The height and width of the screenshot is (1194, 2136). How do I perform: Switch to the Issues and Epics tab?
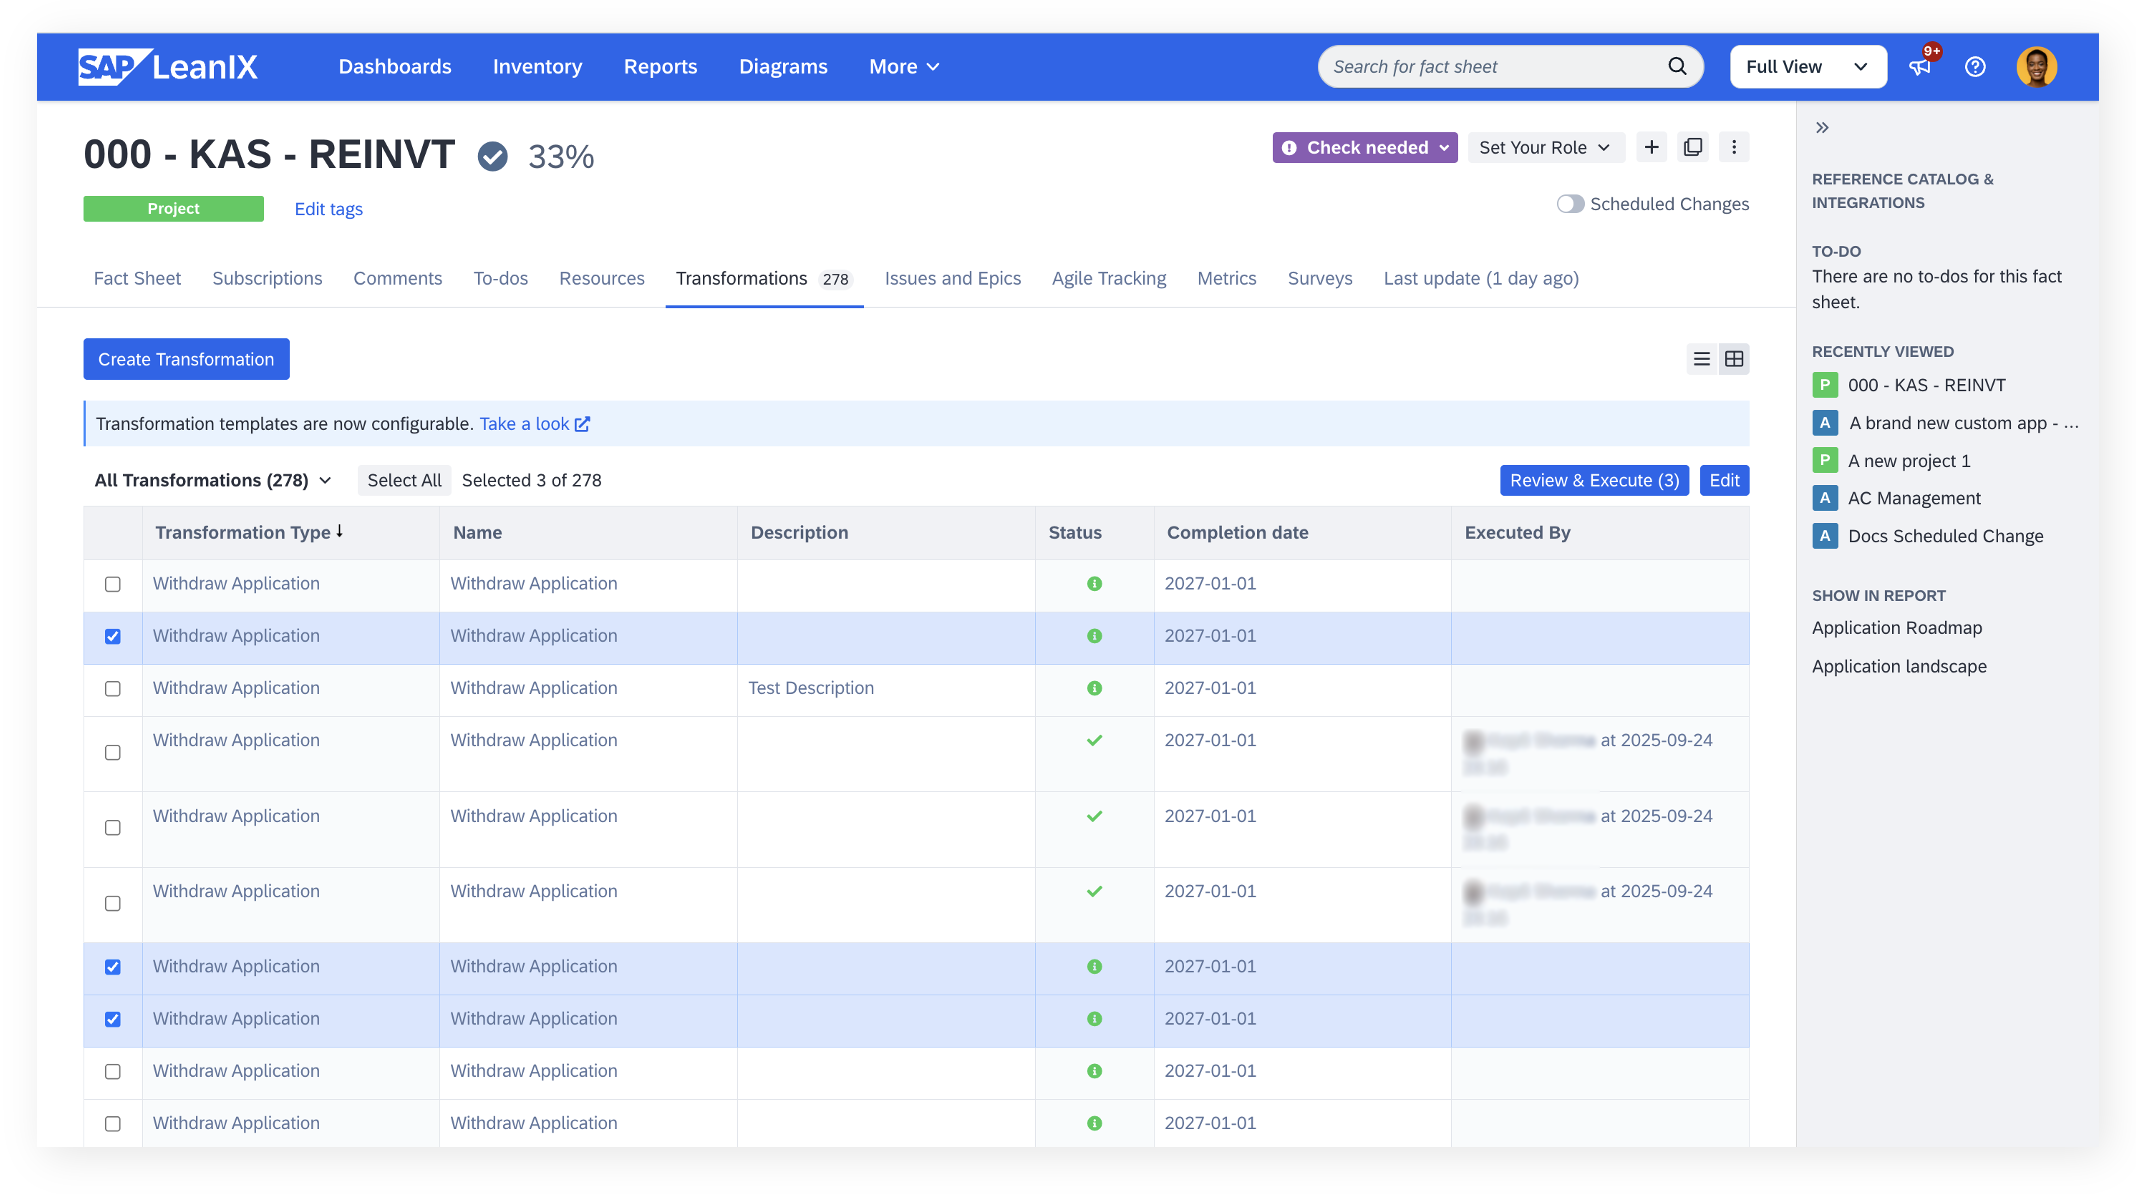[952, 278]
